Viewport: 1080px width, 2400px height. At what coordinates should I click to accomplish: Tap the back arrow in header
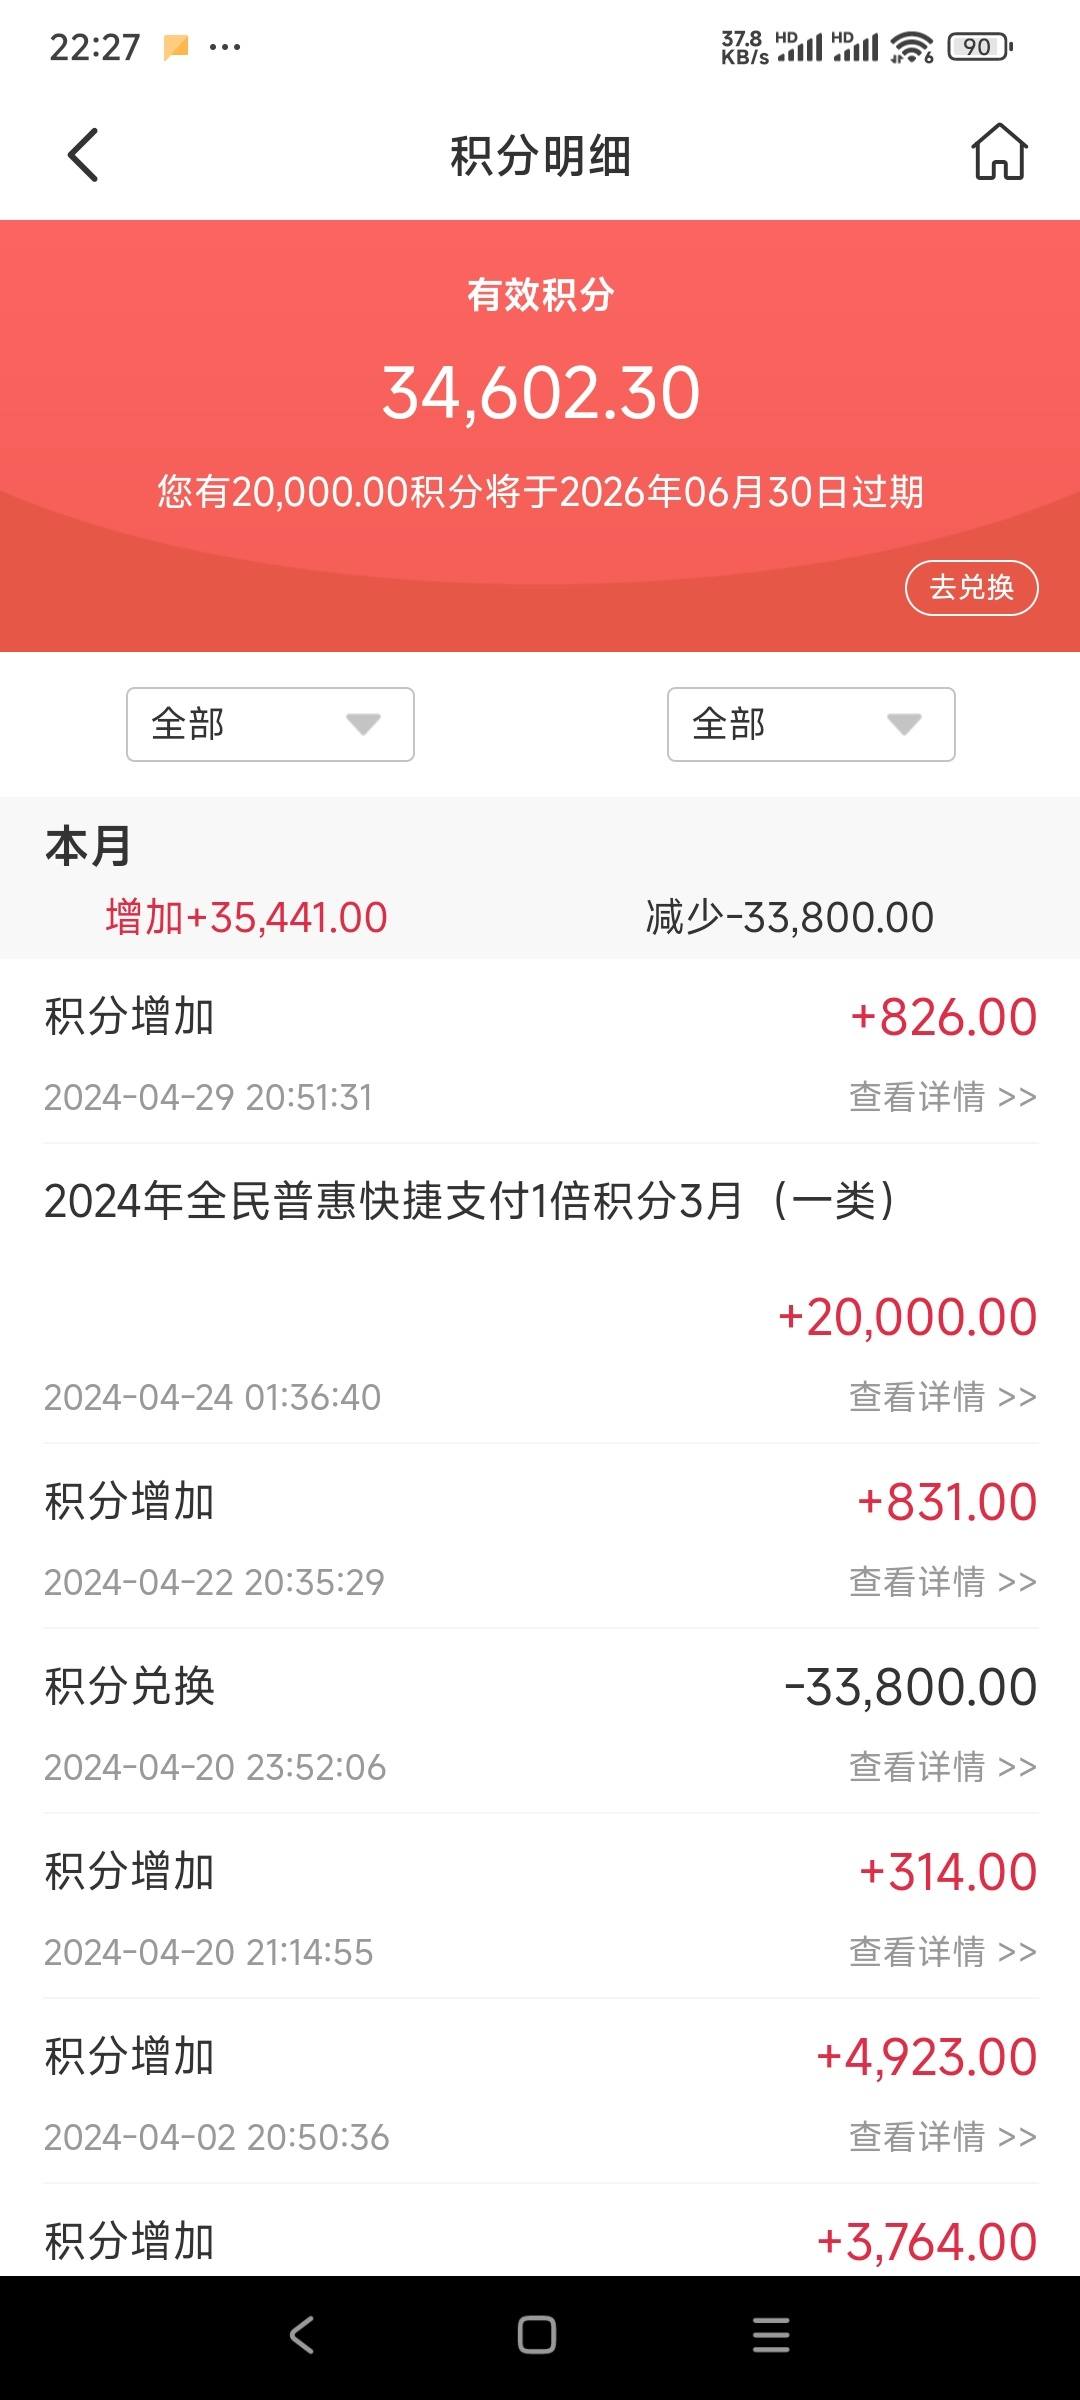pyautogui.click(x=84, y=155)
